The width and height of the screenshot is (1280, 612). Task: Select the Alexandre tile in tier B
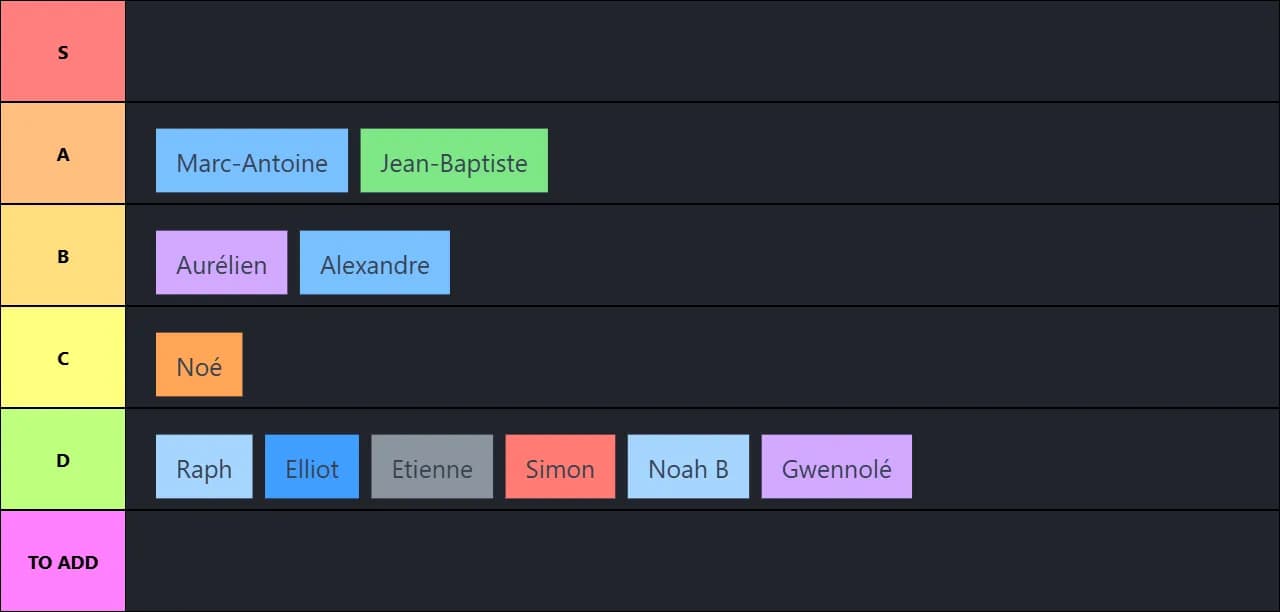click(x=375, y=263)
